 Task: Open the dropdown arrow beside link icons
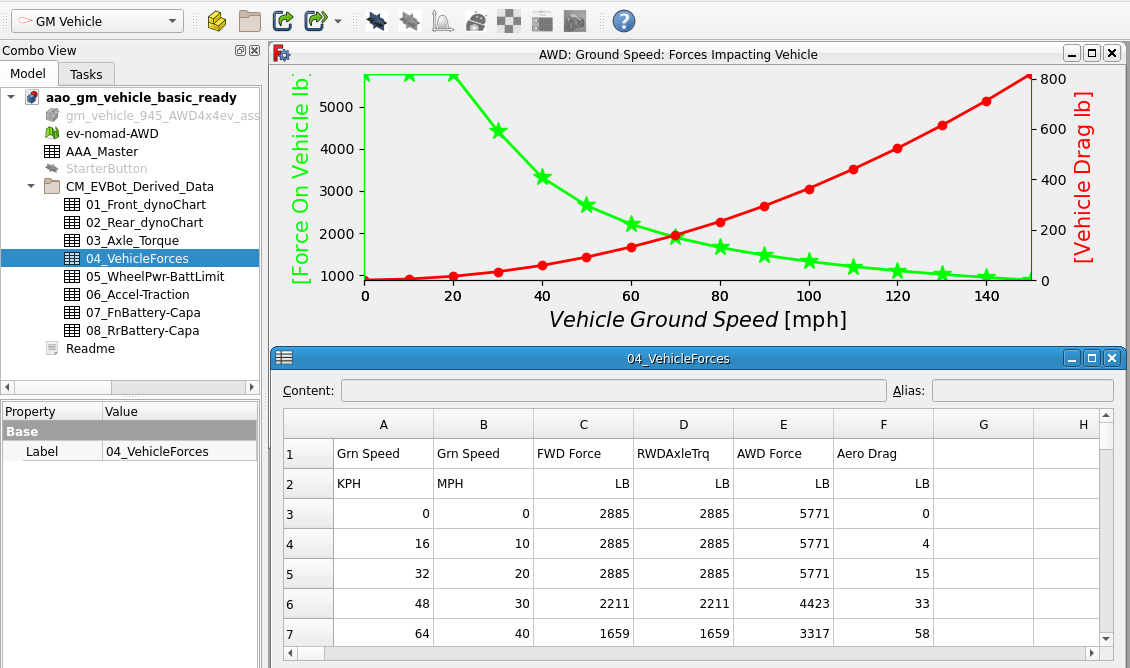[338, 21]
